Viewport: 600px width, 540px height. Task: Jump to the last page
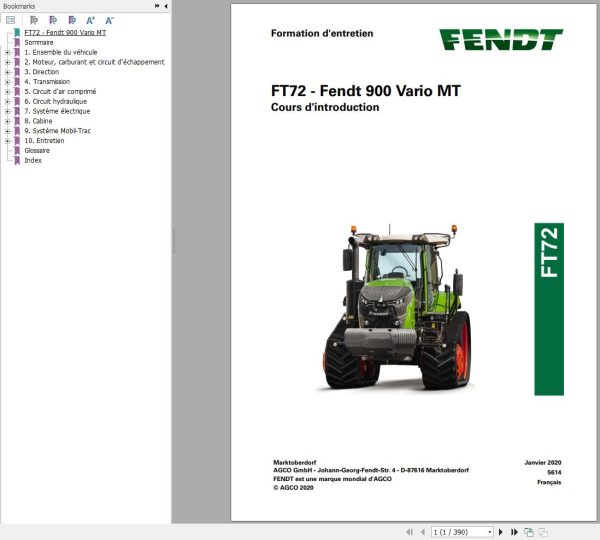coord(514,532)
